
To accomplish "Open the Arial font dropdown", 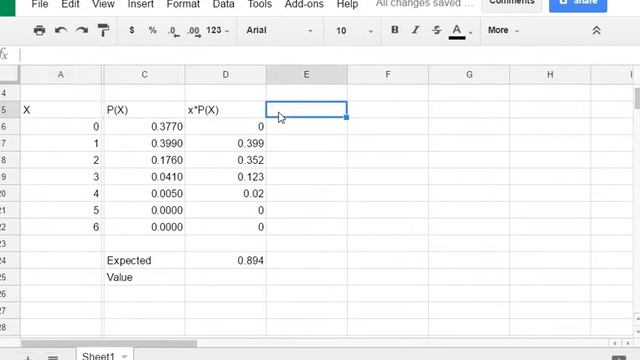I will [x=280, y=31].
